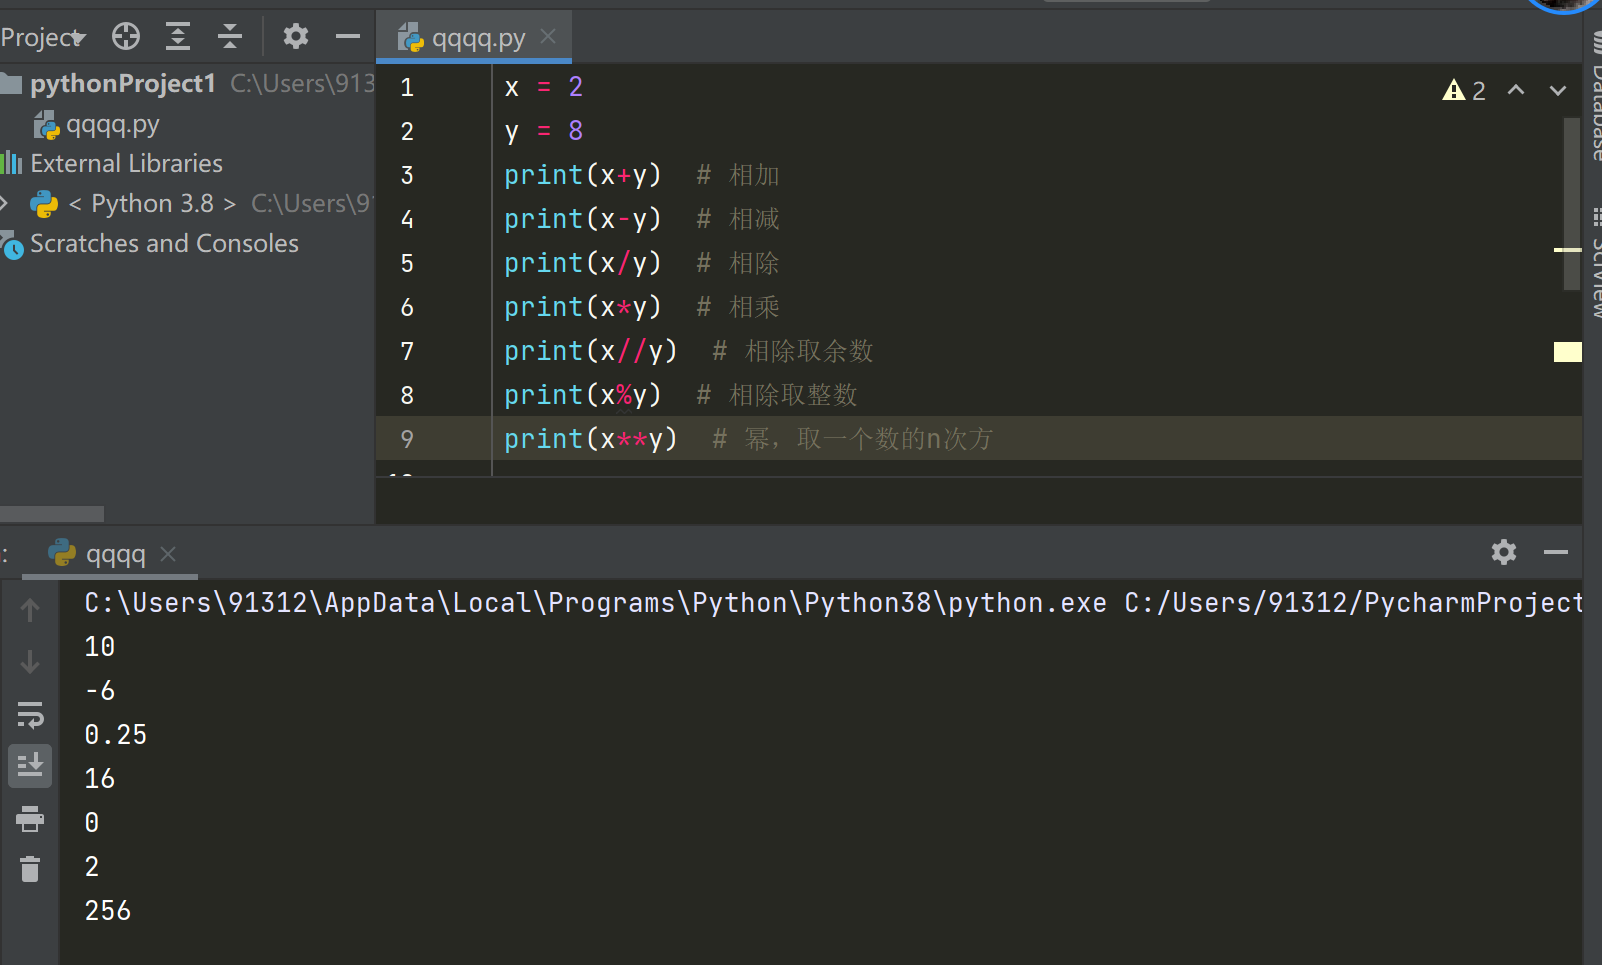Click the locate/select opened file target icon
This screenshot has width=1602, height=965.
(126, 37)
